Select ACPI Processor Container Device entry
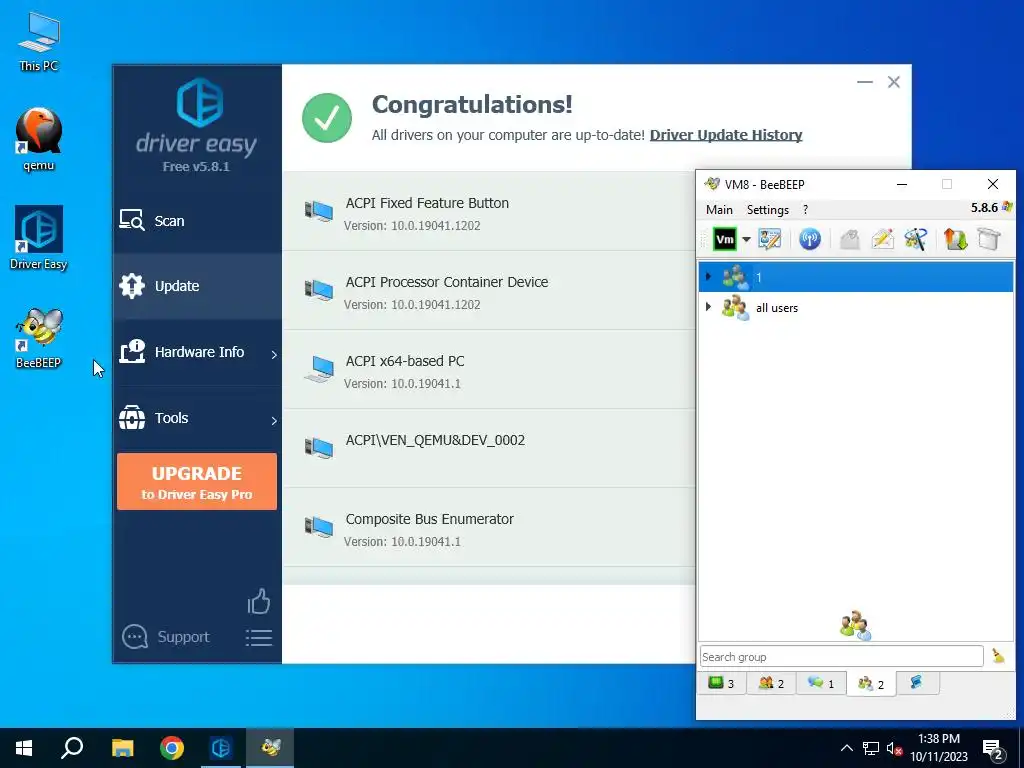The image size is (1024, 768). tap(489, 291)
